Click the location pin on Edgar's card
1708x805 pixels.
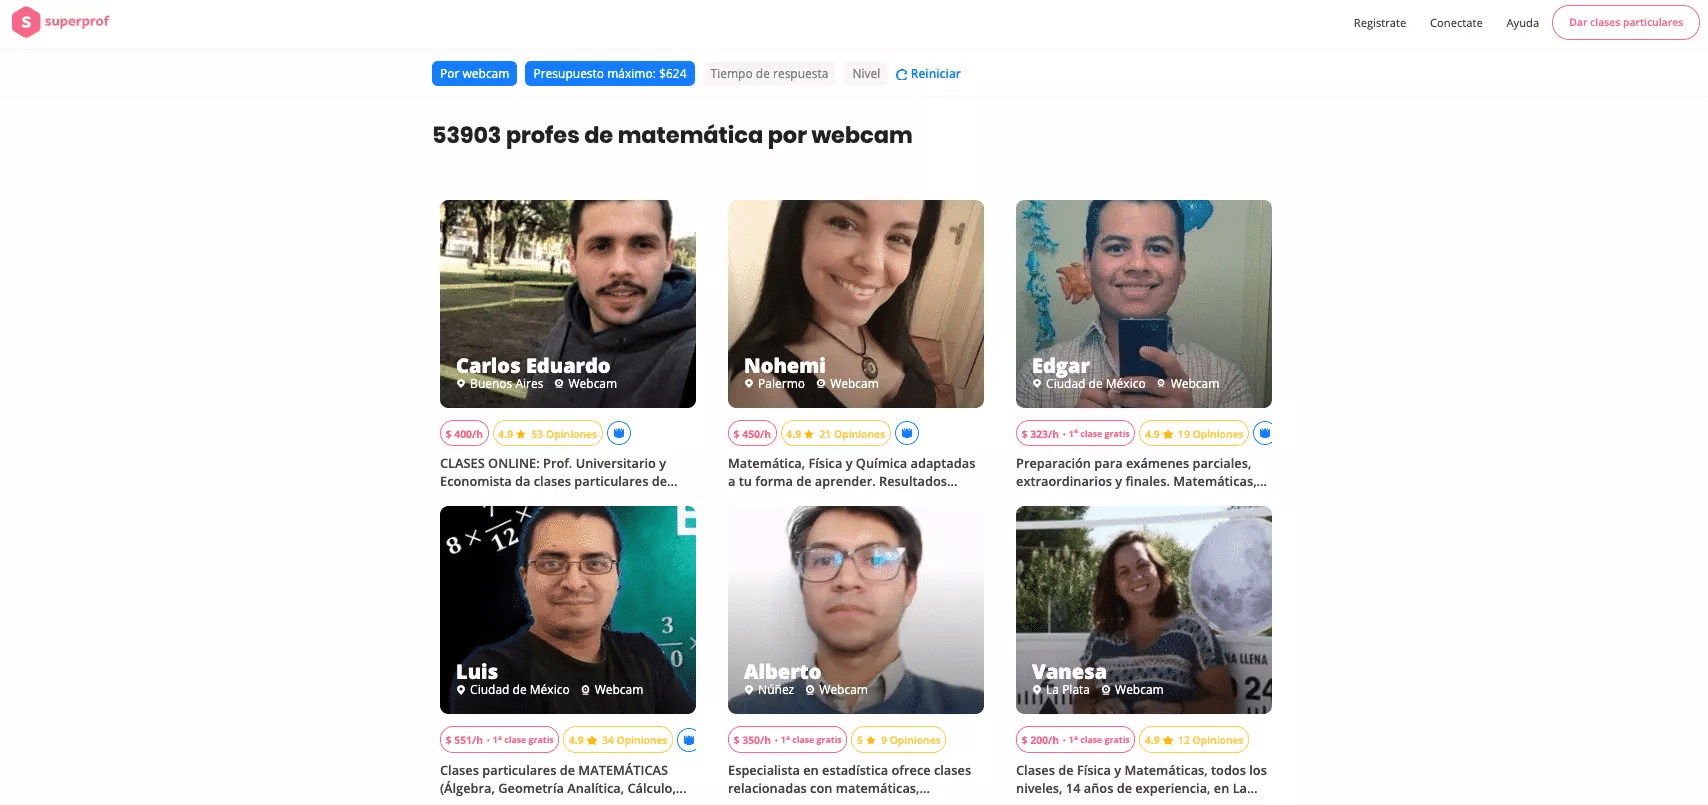pyautogui.click(x=1037, y=383)
